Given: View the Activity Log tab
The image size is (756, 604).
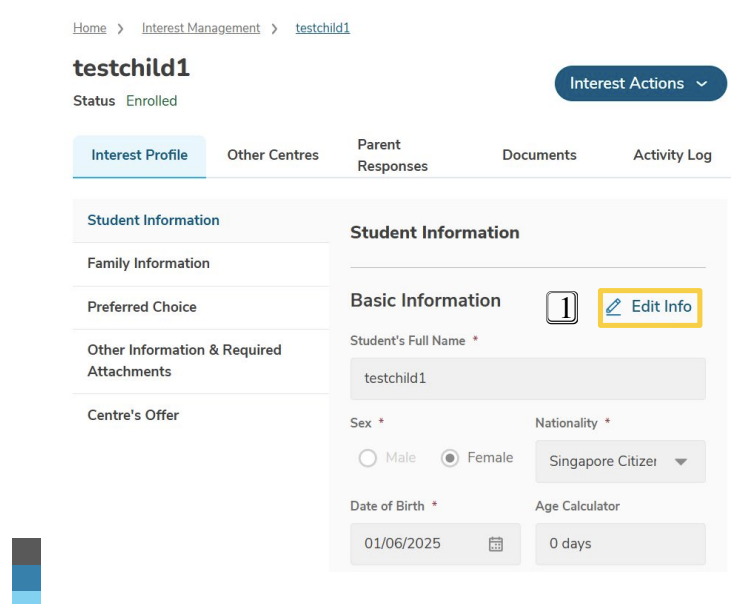Looking at the screenshot, I should tap(672, 155).
